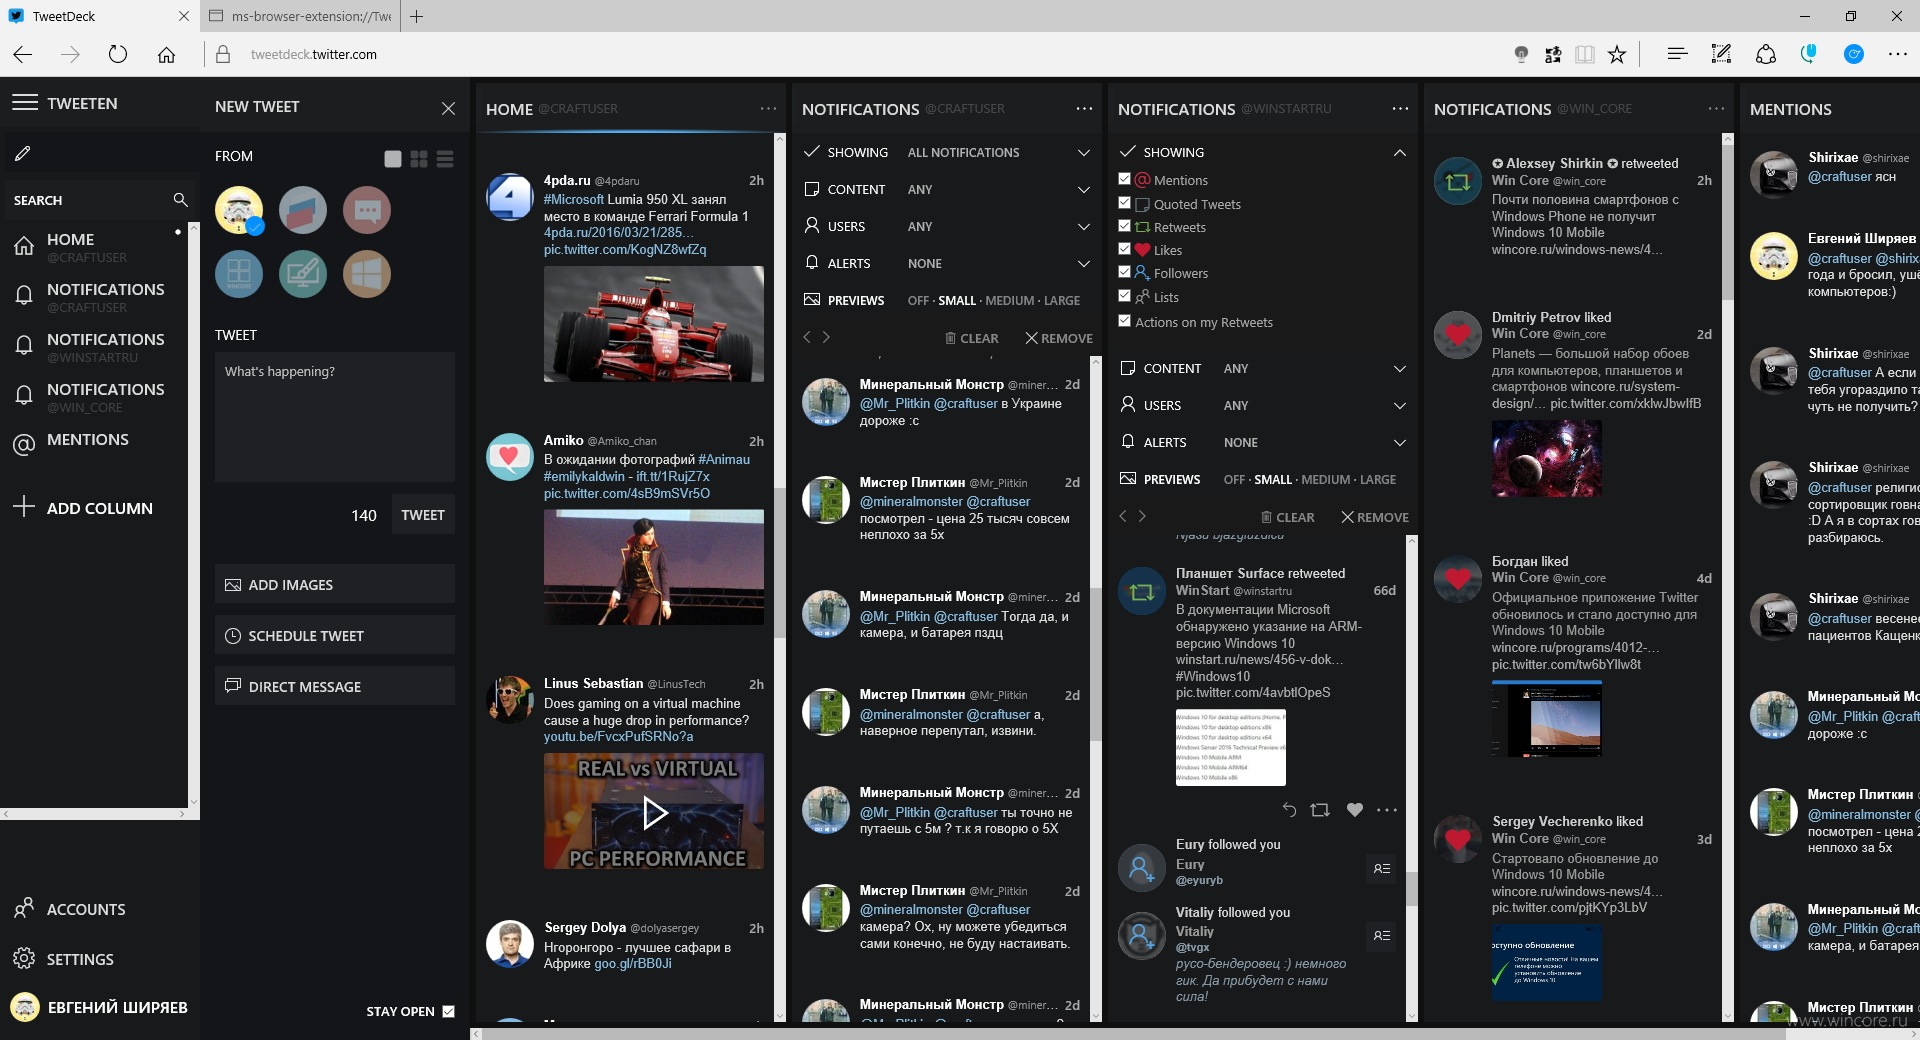This screenshot has width=1920, height=1040.
Task: Open the Edge Hub icon
Action: tap(1677, 54)
